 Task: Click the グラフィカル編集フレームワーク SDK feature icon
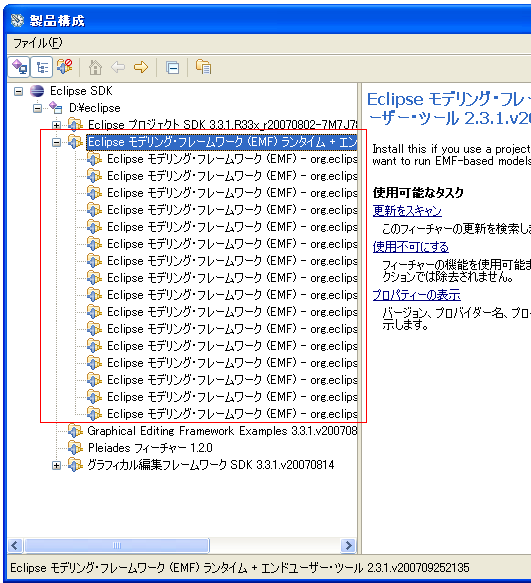tap(75, 465)
